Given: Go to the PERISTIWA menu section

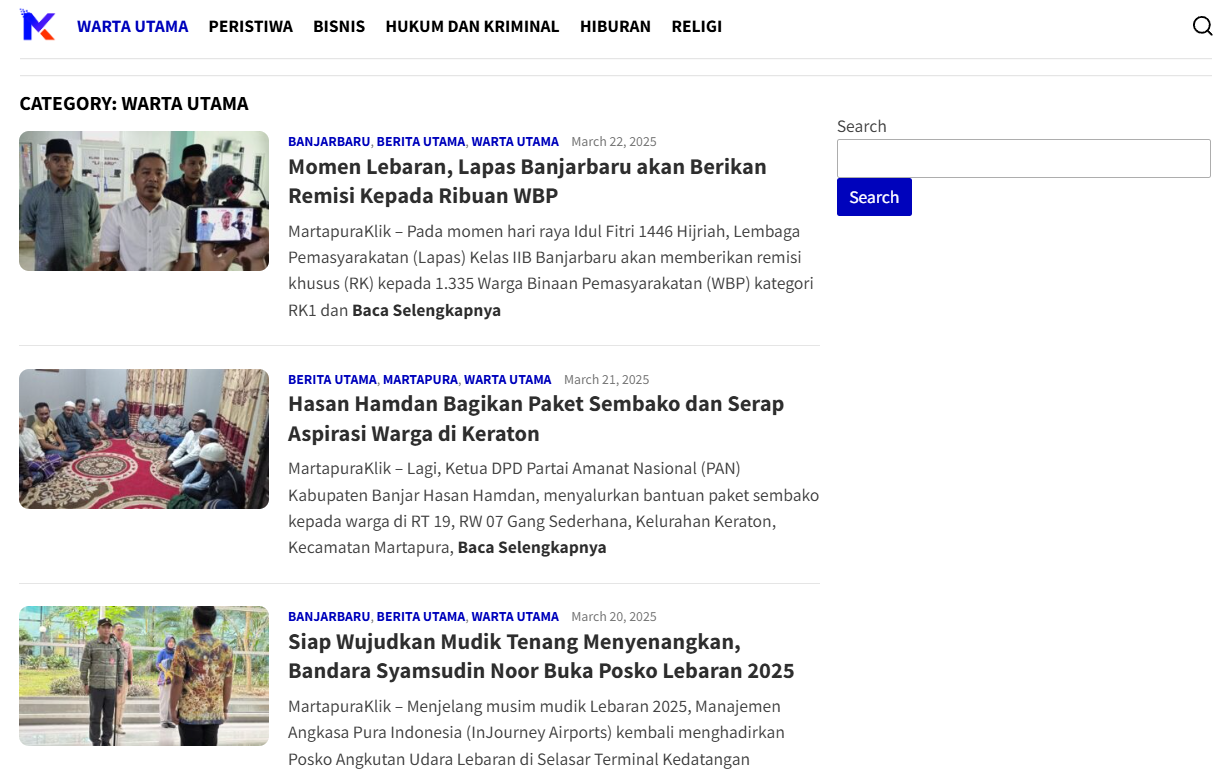Looking at the screenshot, I should [x=251, y=26].
